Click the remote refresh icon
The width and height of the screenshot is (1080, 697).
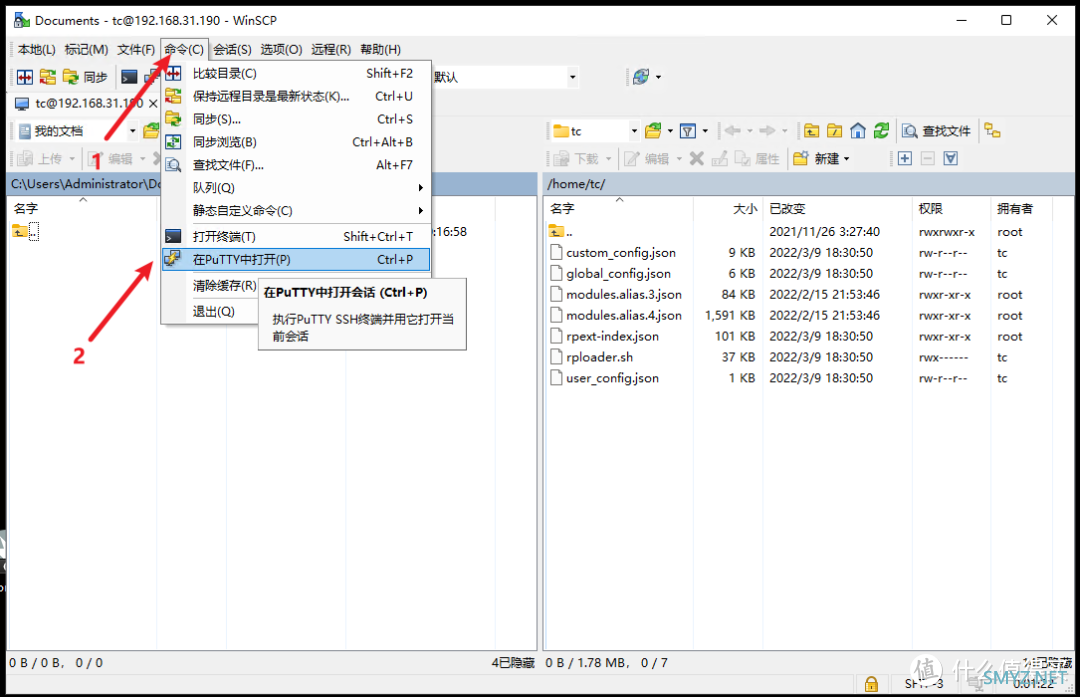point(881,131)
